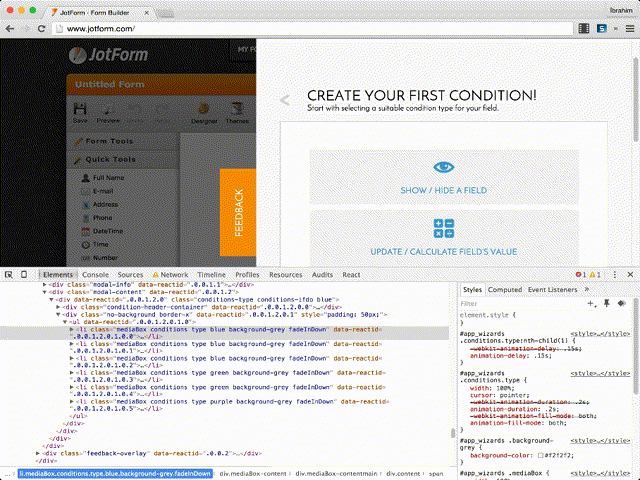Expand the purple mediaBox li node
The height and width of the screenshot is (480, 640).
(x=71, y=402)
